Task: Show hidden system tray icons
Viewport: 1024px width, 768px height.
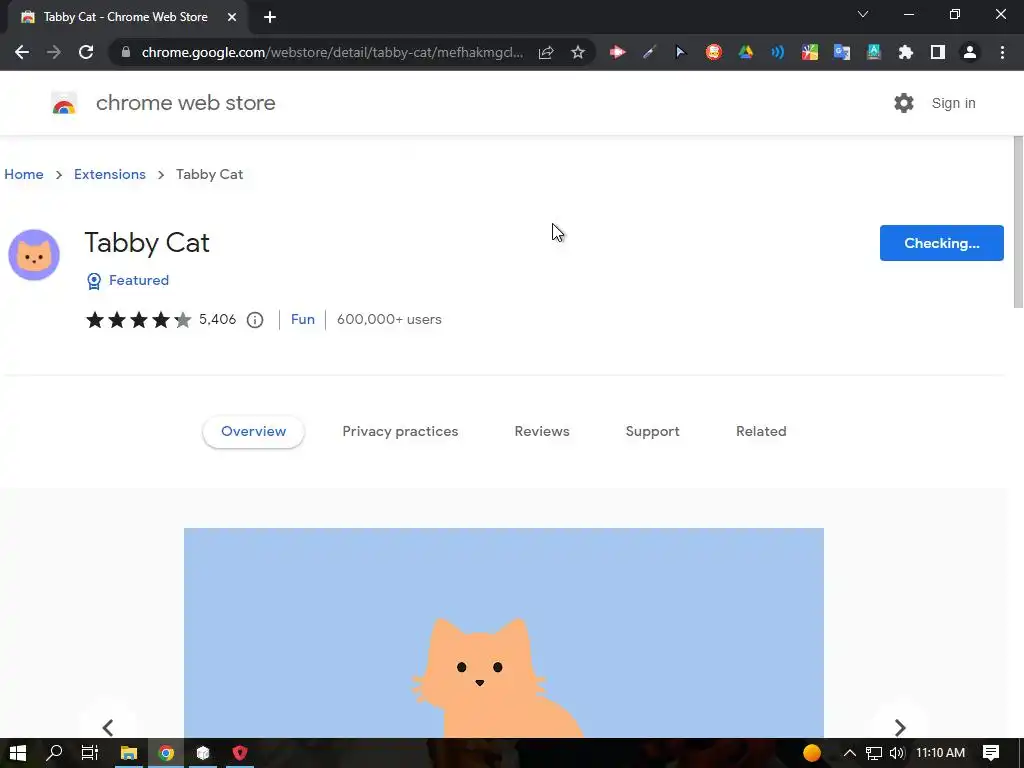Action: tap(850, 753)
